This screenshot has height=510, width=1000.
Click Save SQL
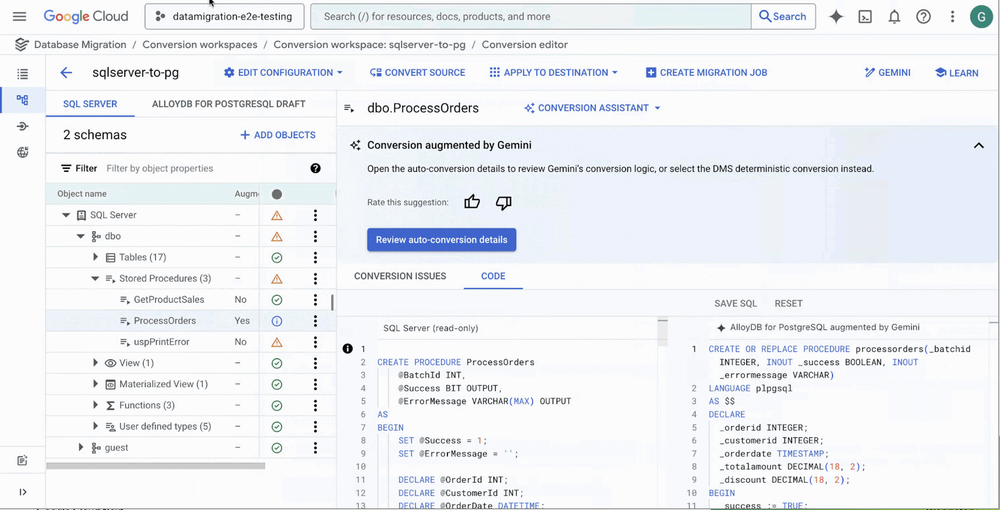(735, 303)
